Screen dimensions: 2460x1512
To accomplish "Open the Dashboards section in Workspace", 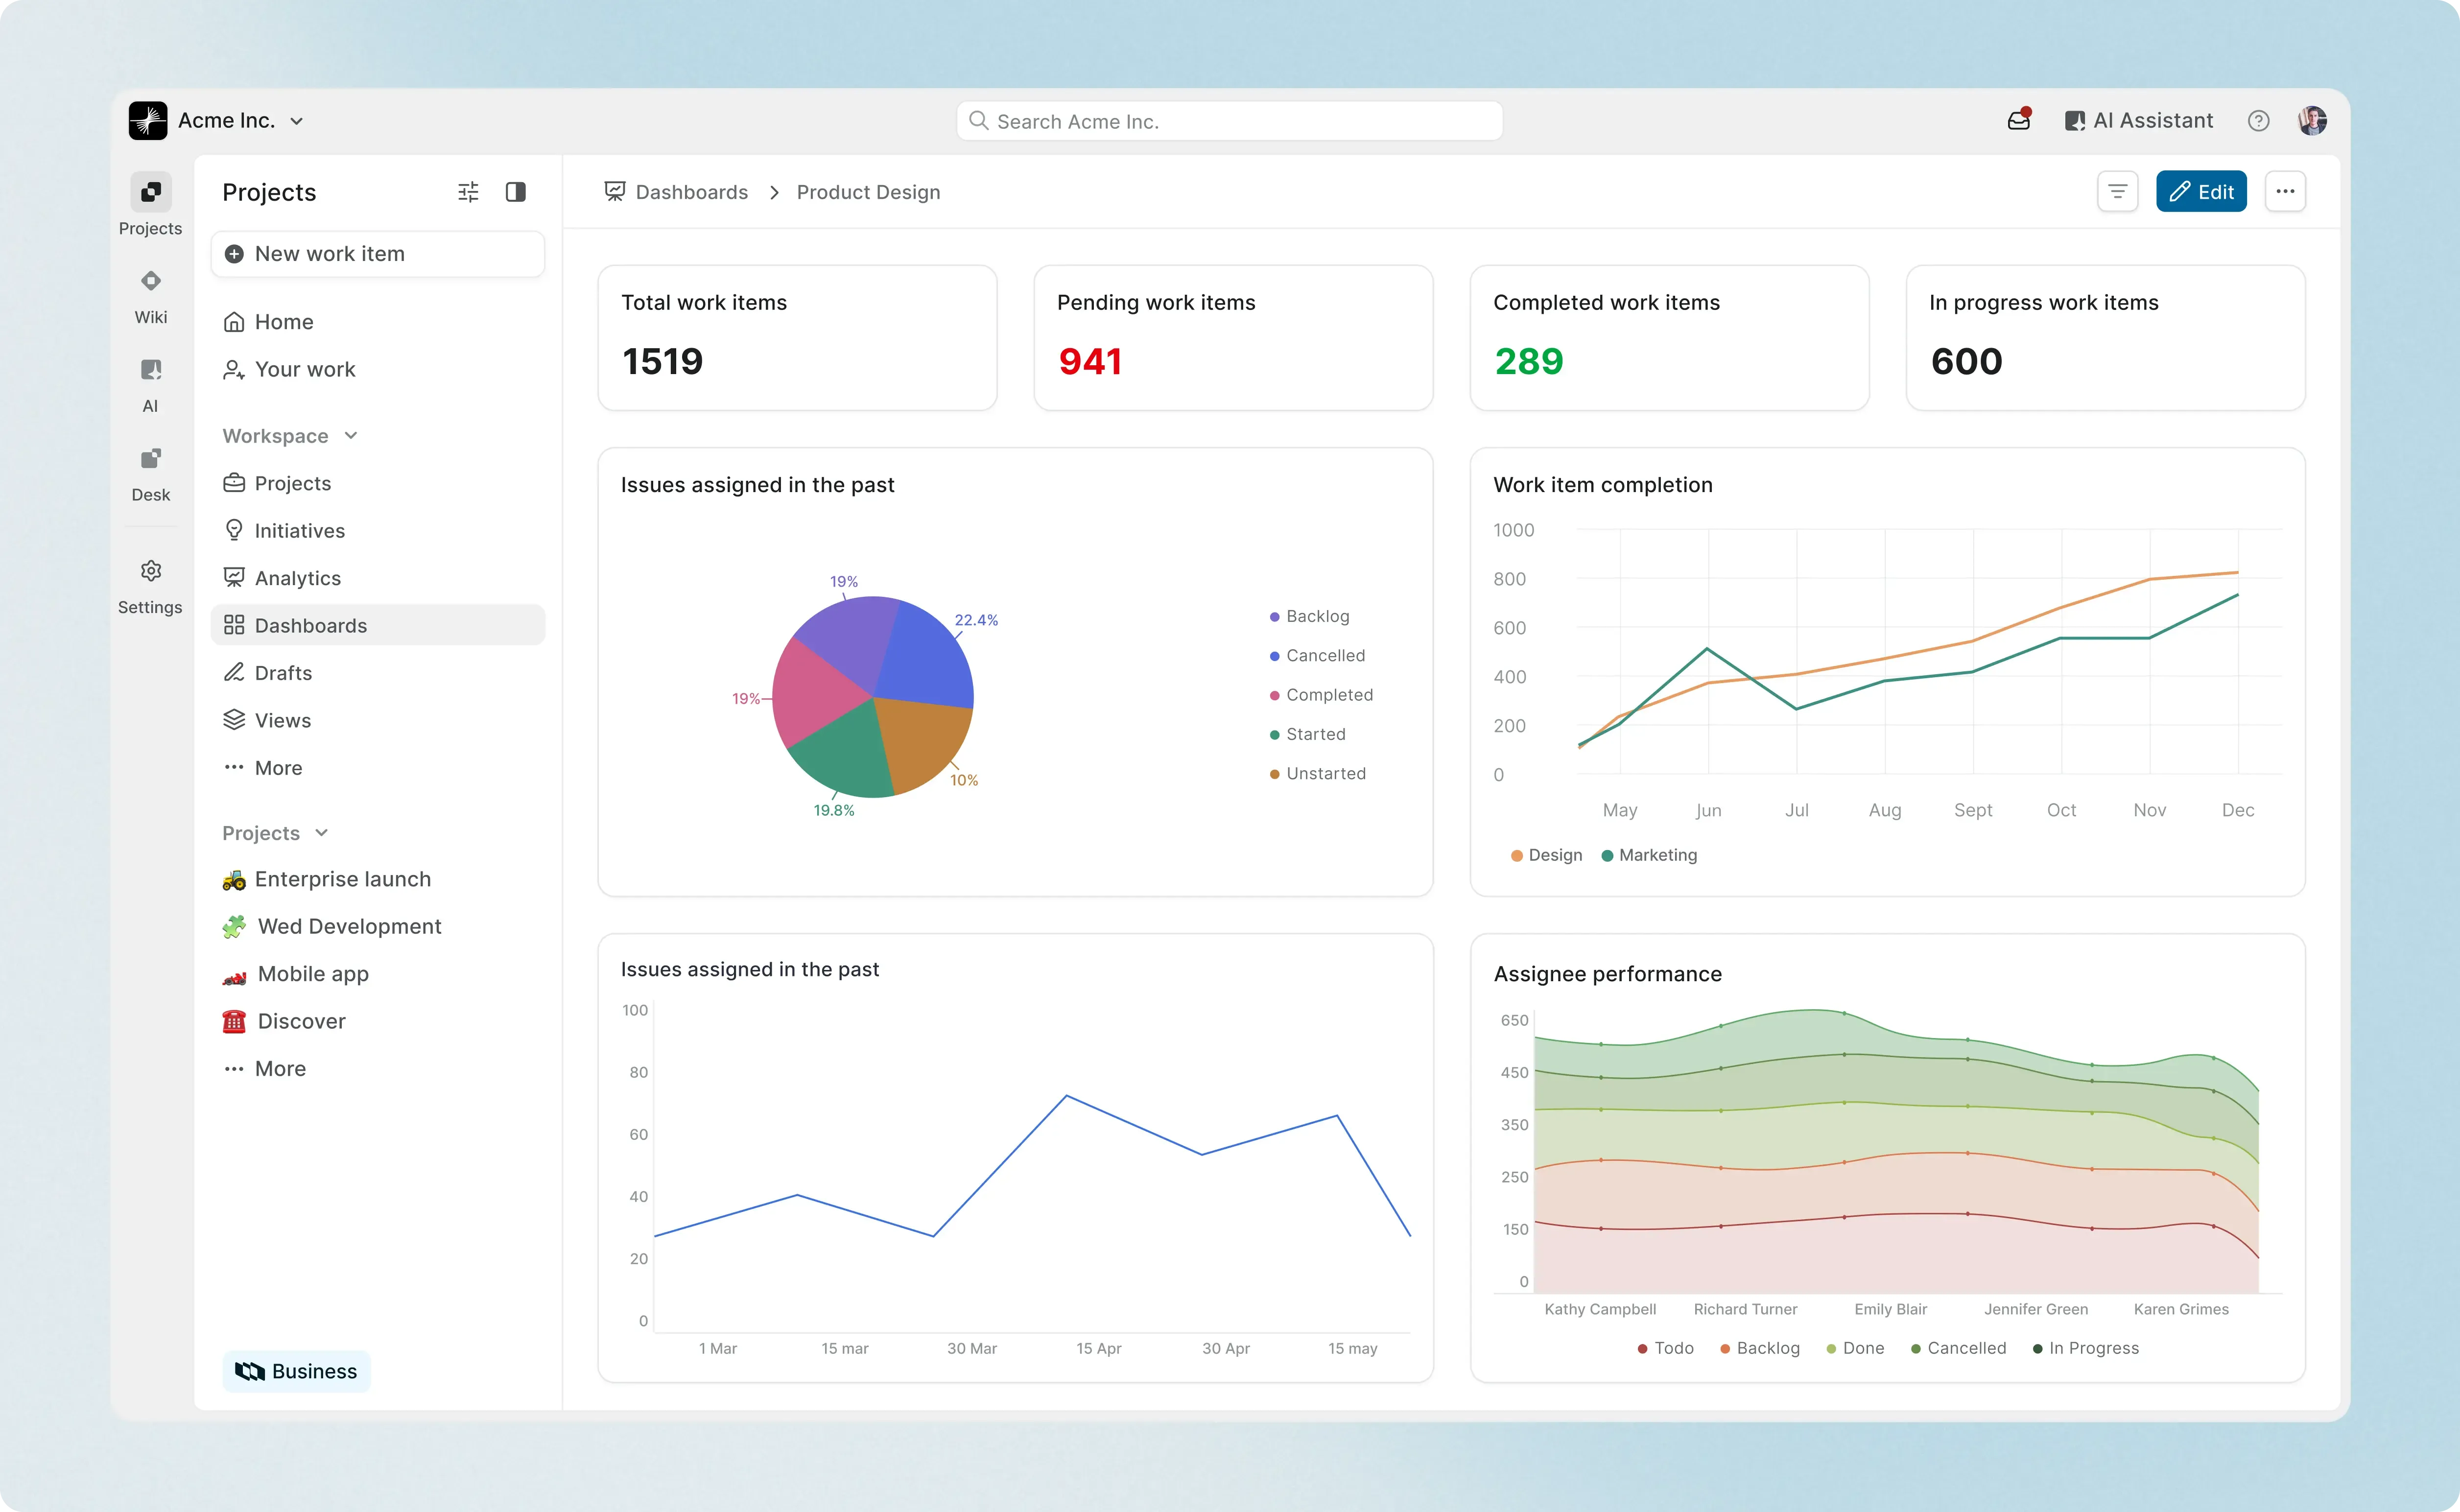I will 311,625.
